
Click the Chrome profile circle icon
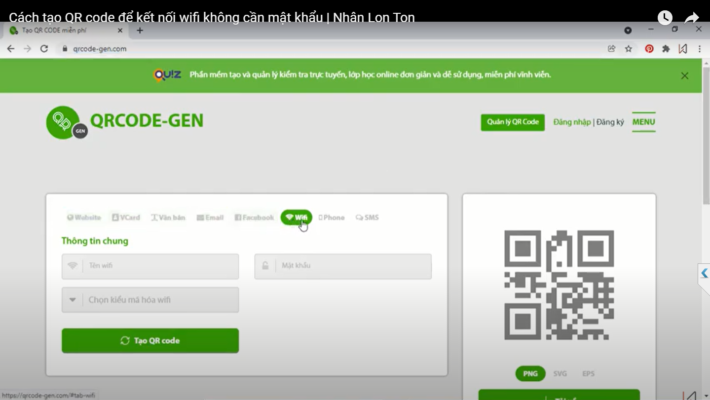[628, 30]
